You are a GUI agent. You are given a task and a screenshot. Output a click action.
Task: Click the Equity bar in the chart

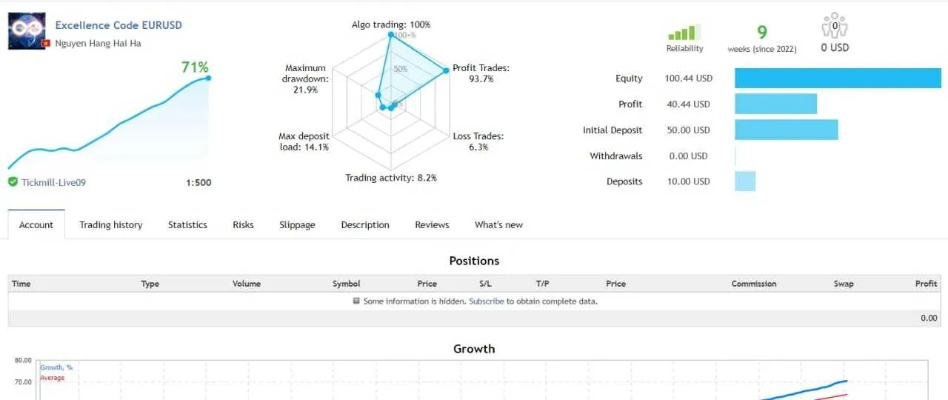[x=837, y=78]
